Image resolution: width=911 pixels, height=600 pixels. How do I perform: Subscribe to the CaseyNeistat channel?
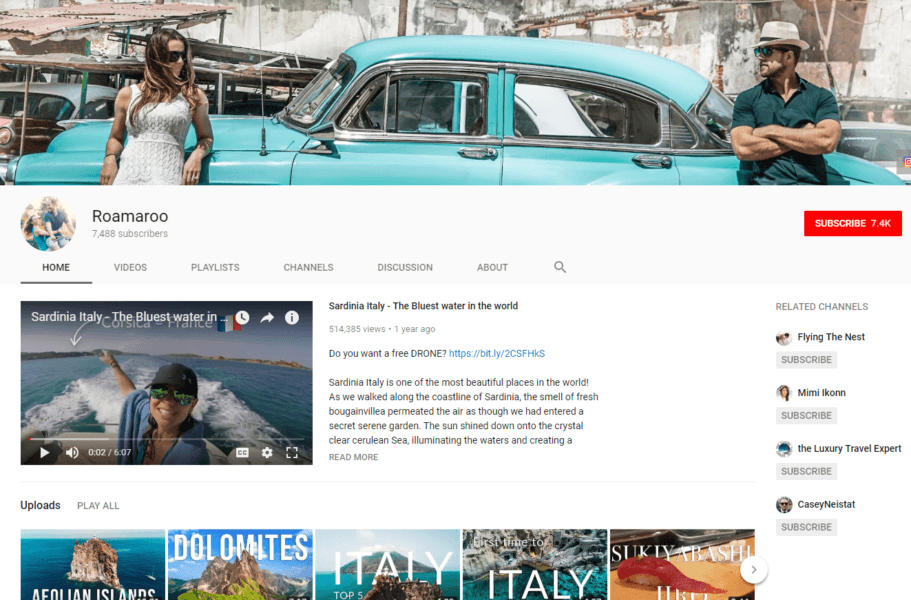click(806, 527)
